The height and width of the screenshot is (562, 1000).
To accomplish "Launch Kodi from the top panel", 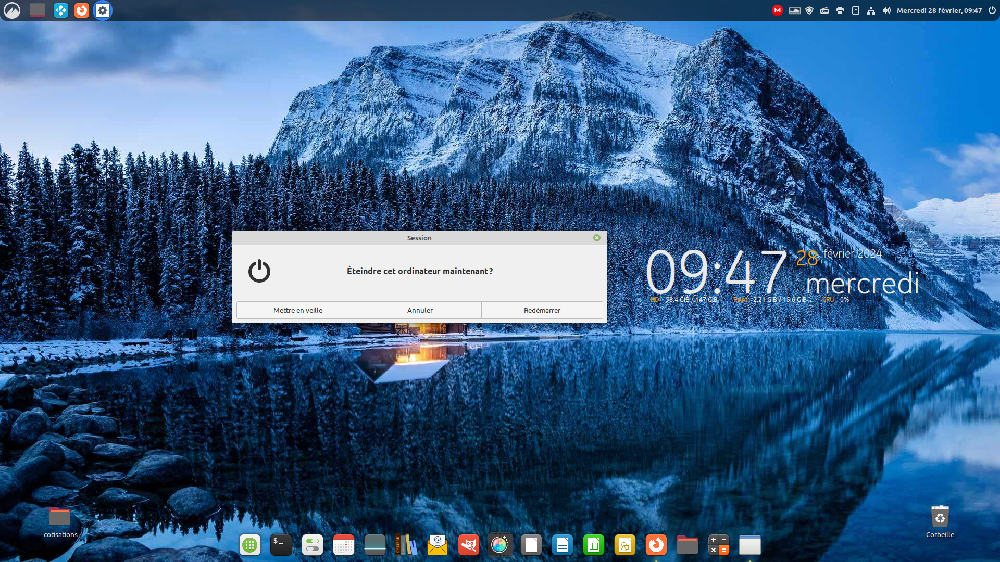I will point(61,10).
